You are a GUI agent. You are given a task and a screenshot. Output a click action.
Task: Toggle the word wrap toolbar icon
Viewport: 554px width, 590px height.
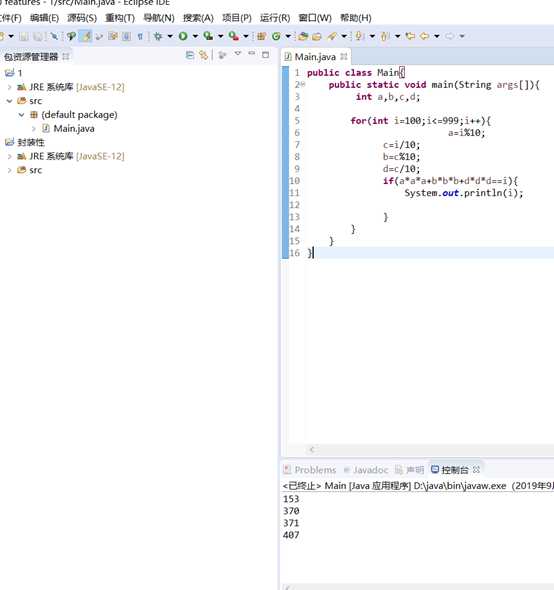(x=113, y=36)
